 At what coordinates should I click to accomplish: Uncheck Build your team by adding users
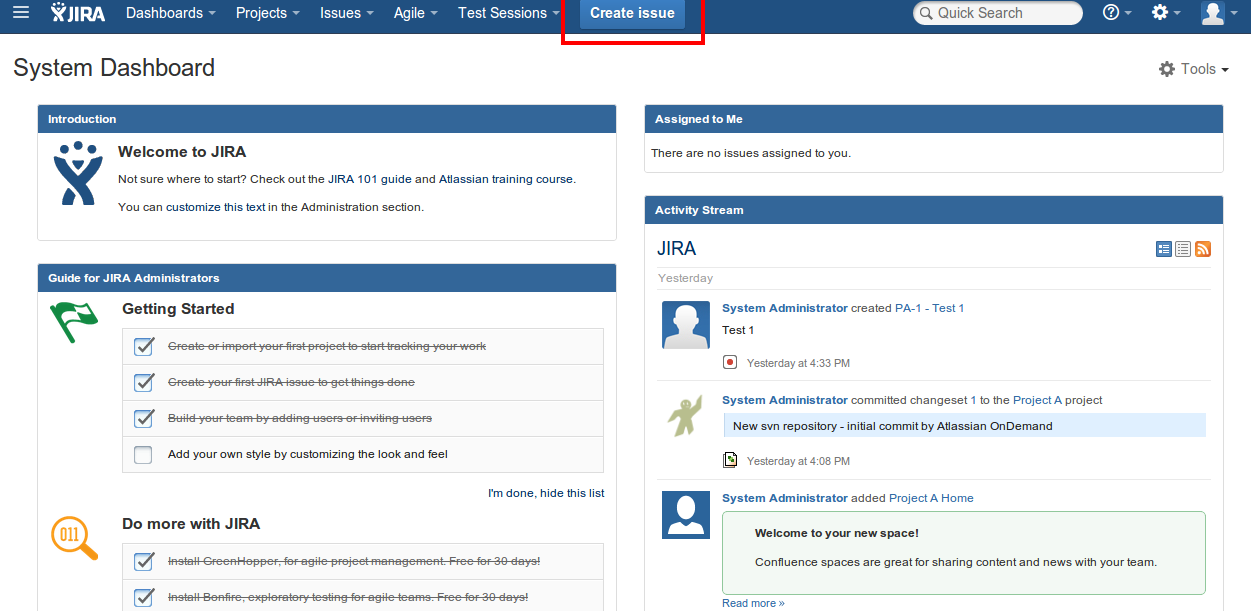(x=144, y=418)
